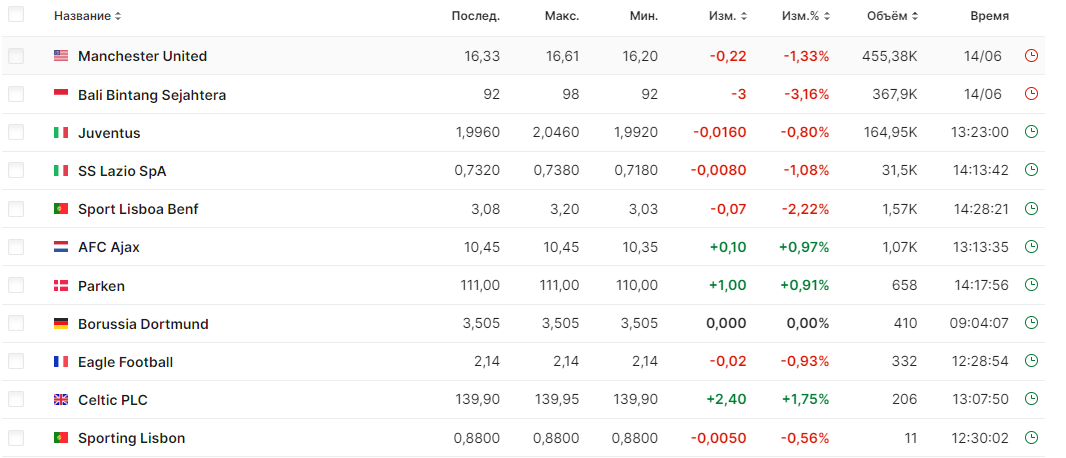The image size is (1066, 458).
Task: Click the Netherlands flag beside AFC Ajax
Action: [61, 247]
